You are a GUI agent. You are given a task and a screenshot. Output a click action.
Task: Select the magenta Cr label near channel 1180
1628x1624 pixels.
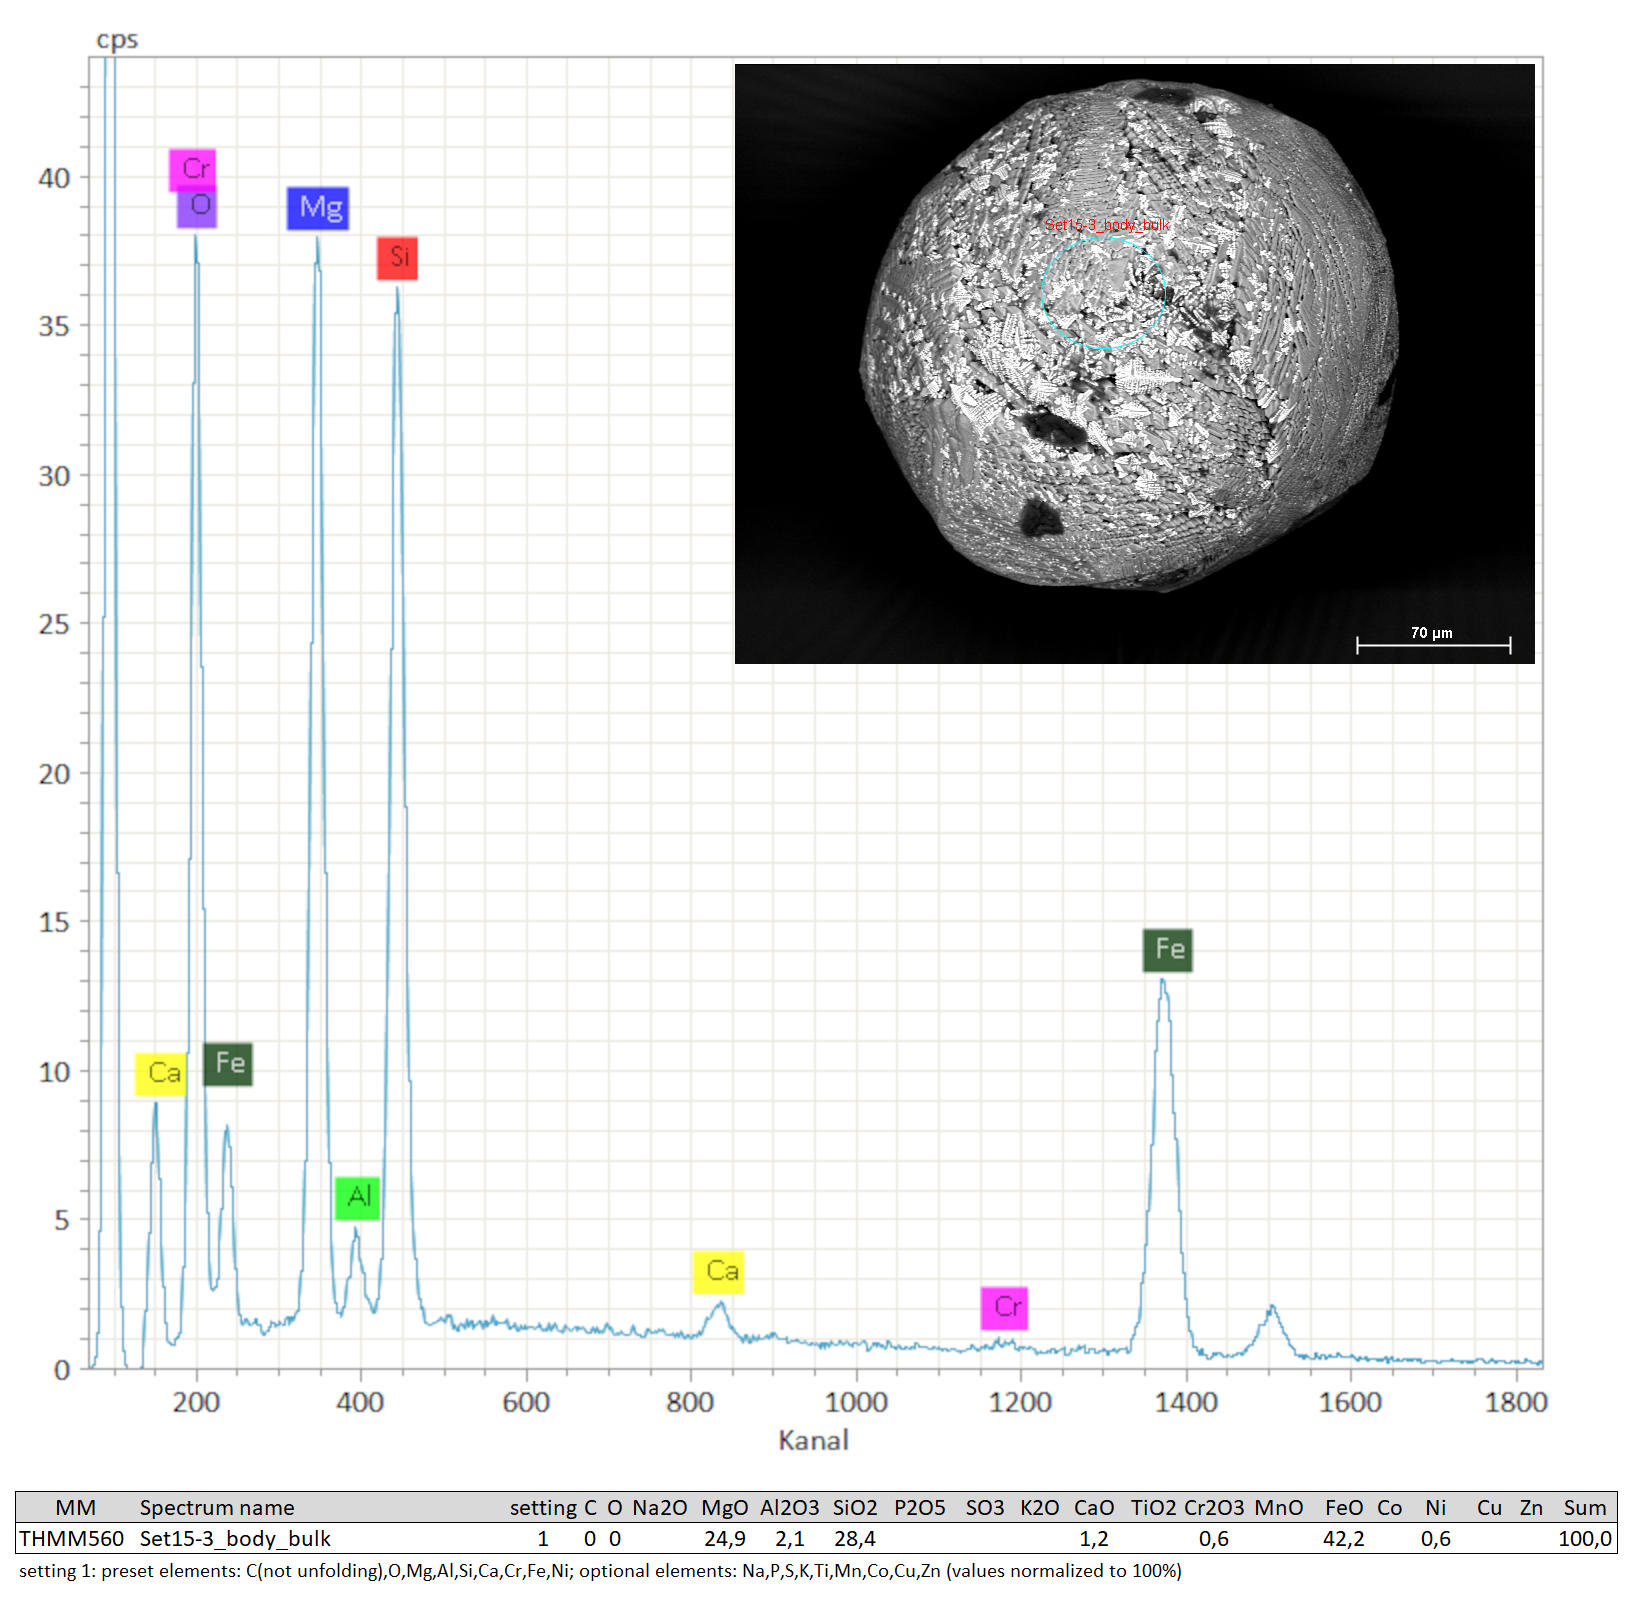coord(1004,1307)
